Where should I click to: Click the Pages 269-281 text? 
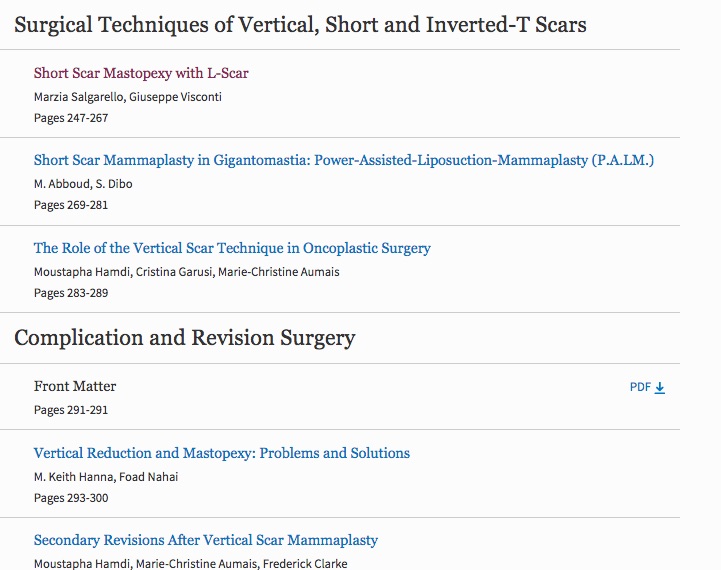71,205
